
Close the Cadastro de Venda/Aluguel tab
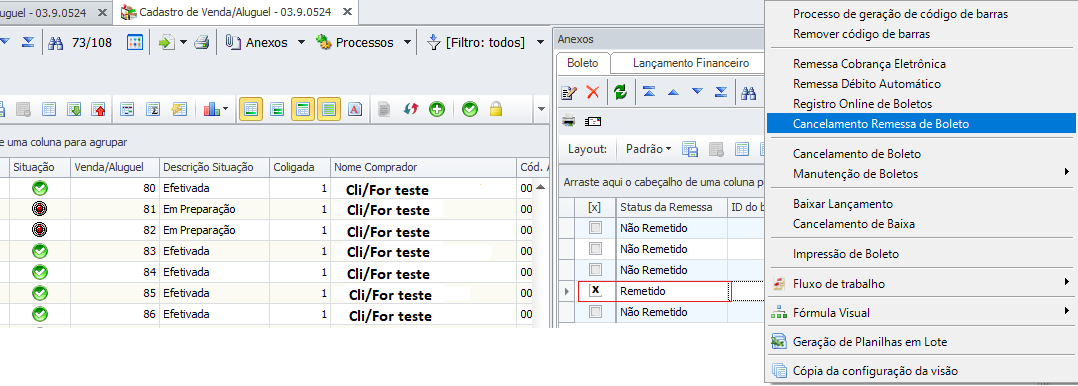(x=346, y=12)
